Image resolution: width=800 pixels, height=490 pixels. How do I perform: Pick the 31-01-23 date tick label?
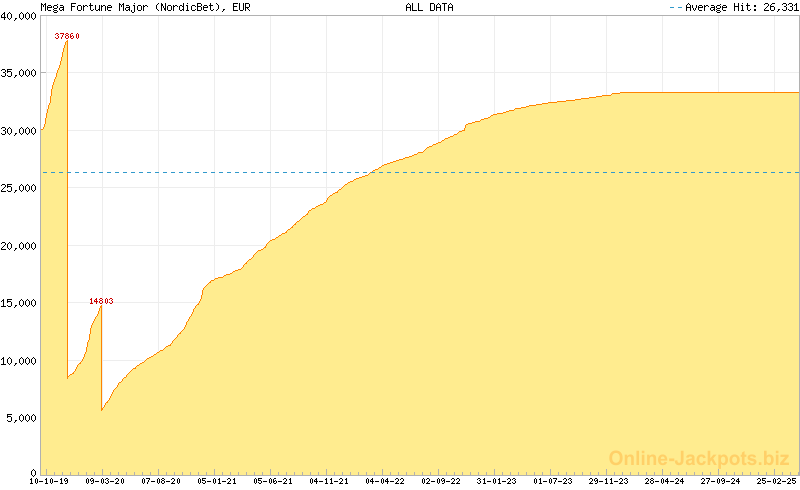[497, 481]
